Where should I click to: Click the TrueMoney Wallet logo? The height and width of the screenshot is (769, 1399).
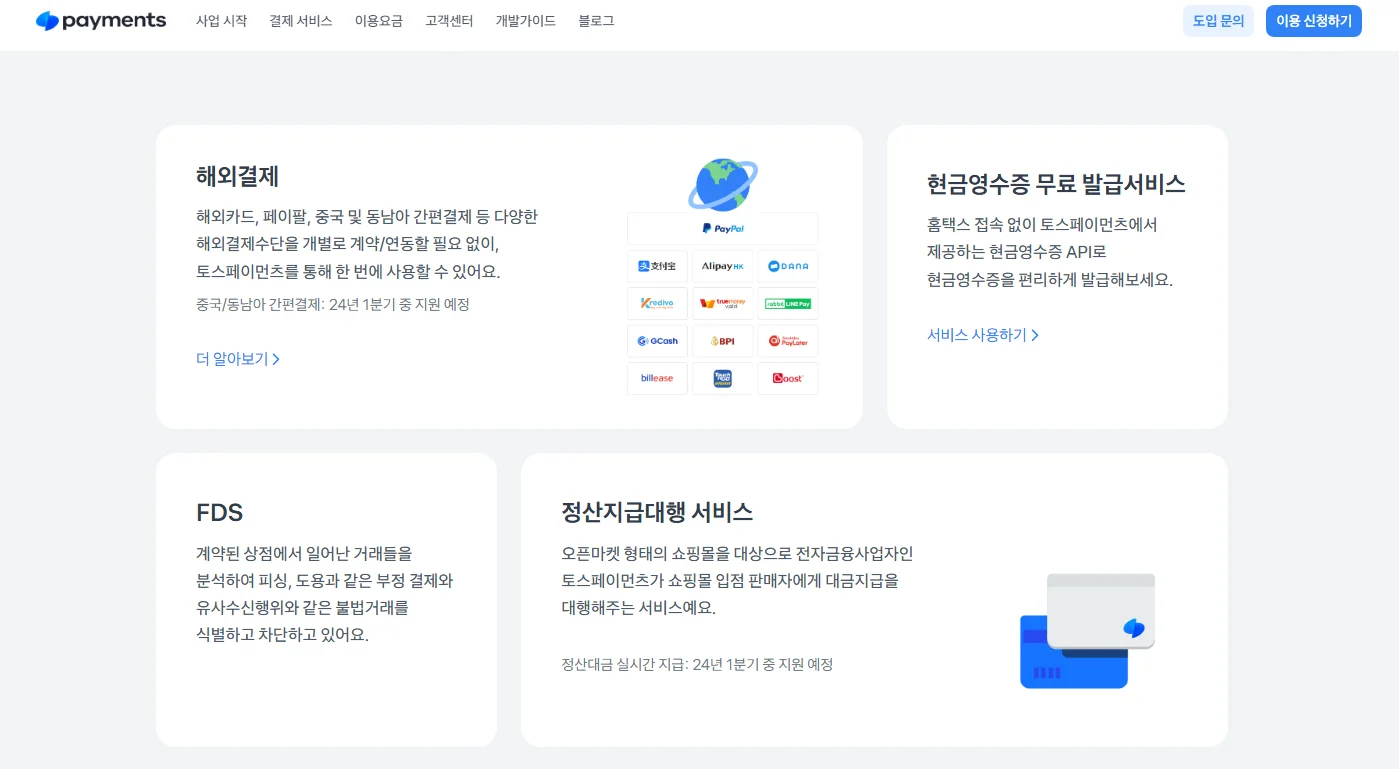(722, 303)
